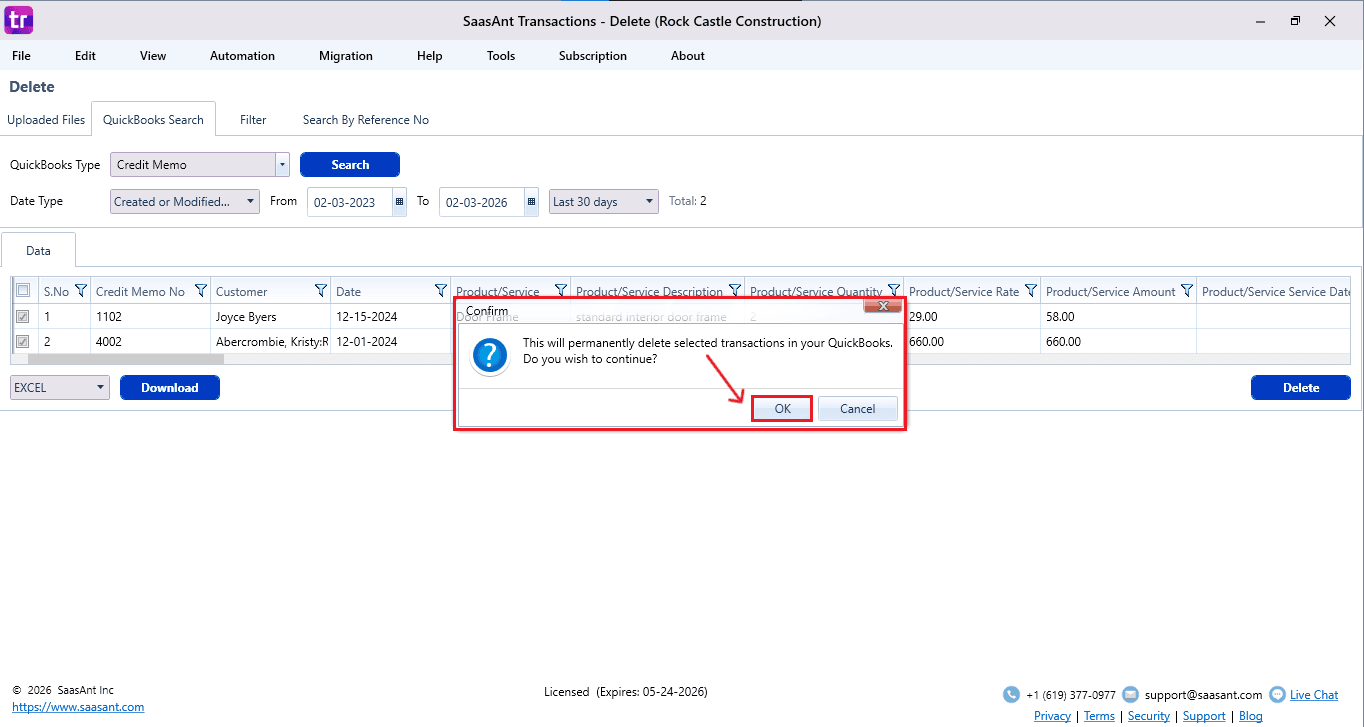Open the Subscription menu
1364x727 pixels.
click(593, 56)
